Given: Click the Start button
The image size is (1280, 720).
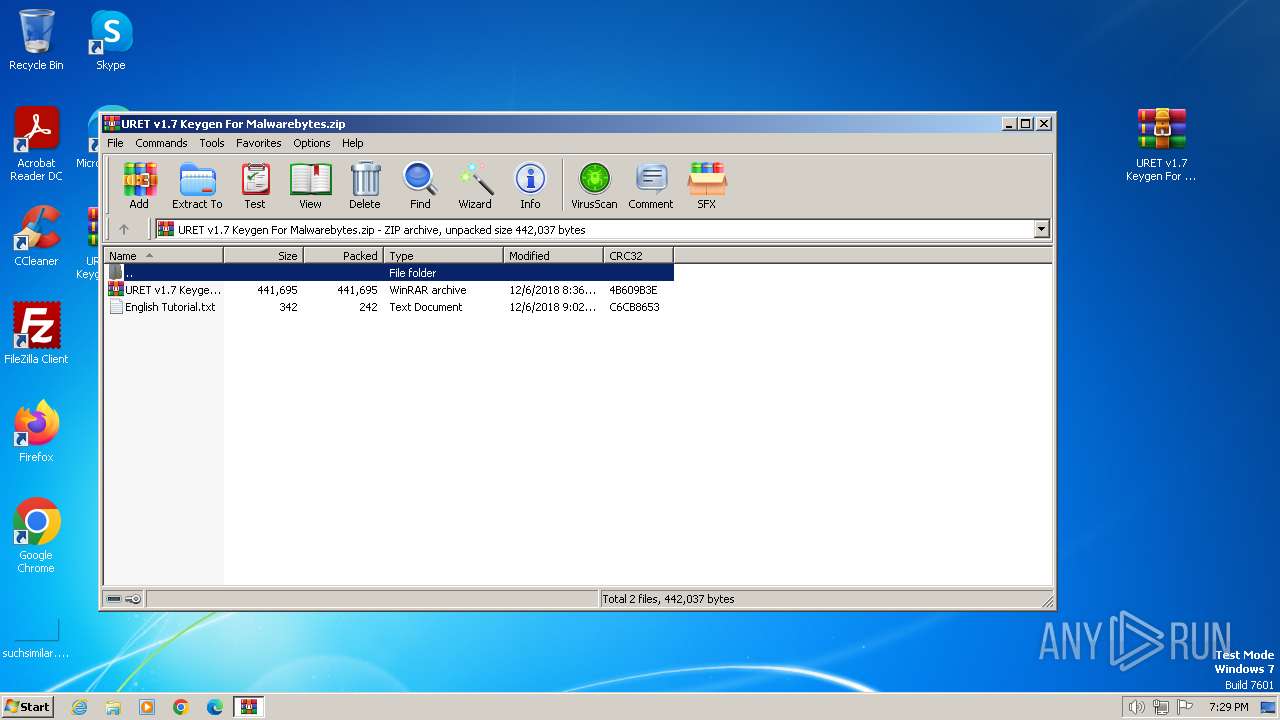Looking at the screenshot, I should pyautogui.click(x=28, y=706).
